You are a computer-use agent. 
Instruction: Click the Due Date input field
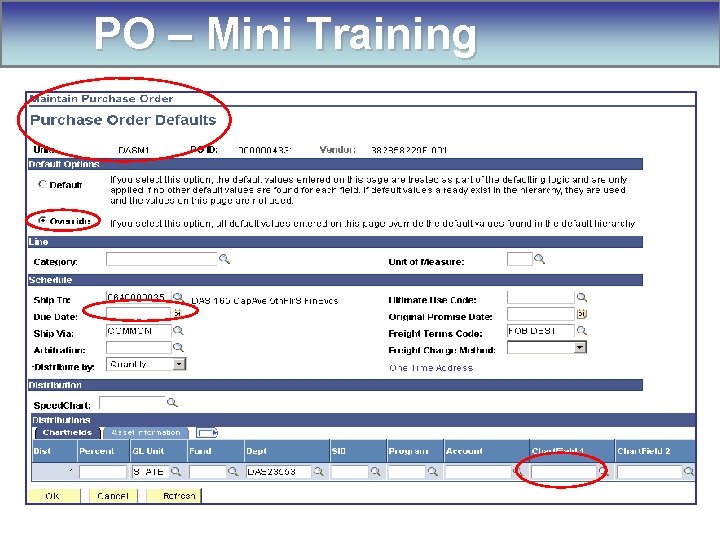[138, 313]
